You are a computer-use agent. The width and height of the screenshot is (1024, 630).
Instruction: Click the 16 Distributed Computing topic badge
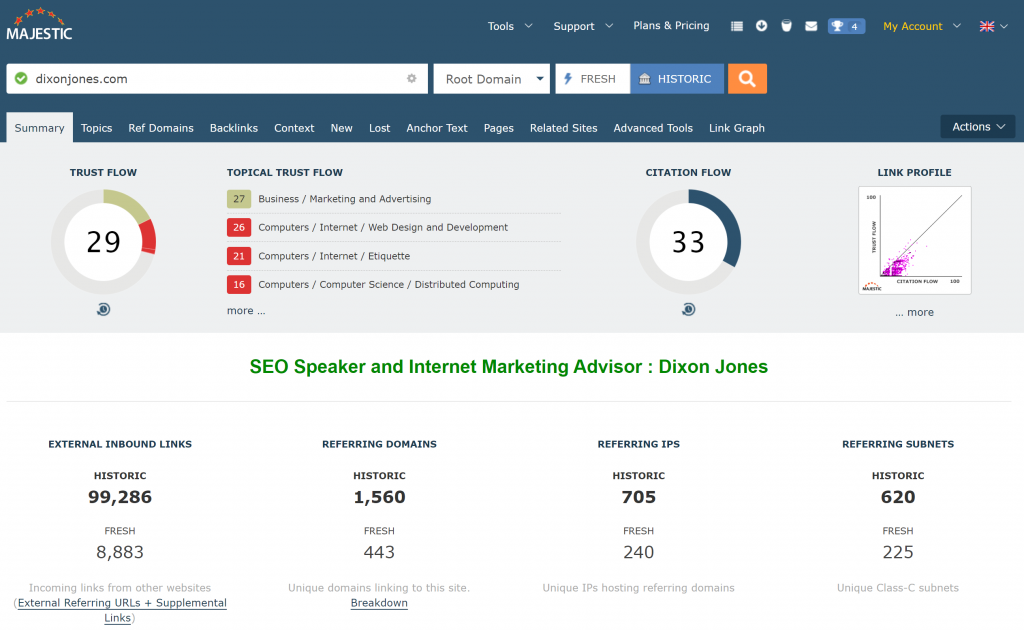tap(239, 285)
